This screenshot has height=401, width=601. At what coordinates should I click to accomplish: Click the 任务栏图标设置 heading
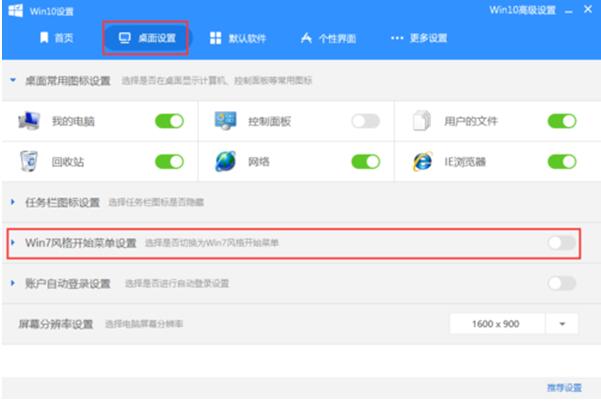pos(62,202)
